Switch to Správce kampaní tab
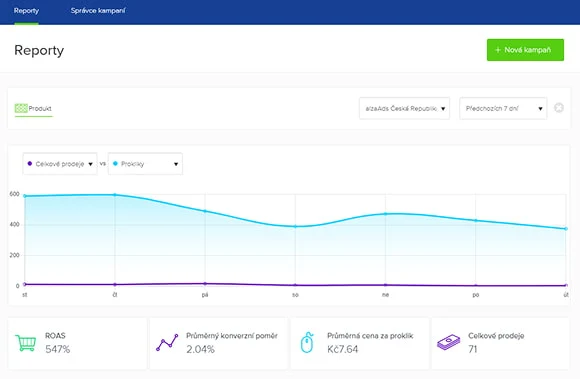The height and width of the screenshot is (379, 580). 98,11
